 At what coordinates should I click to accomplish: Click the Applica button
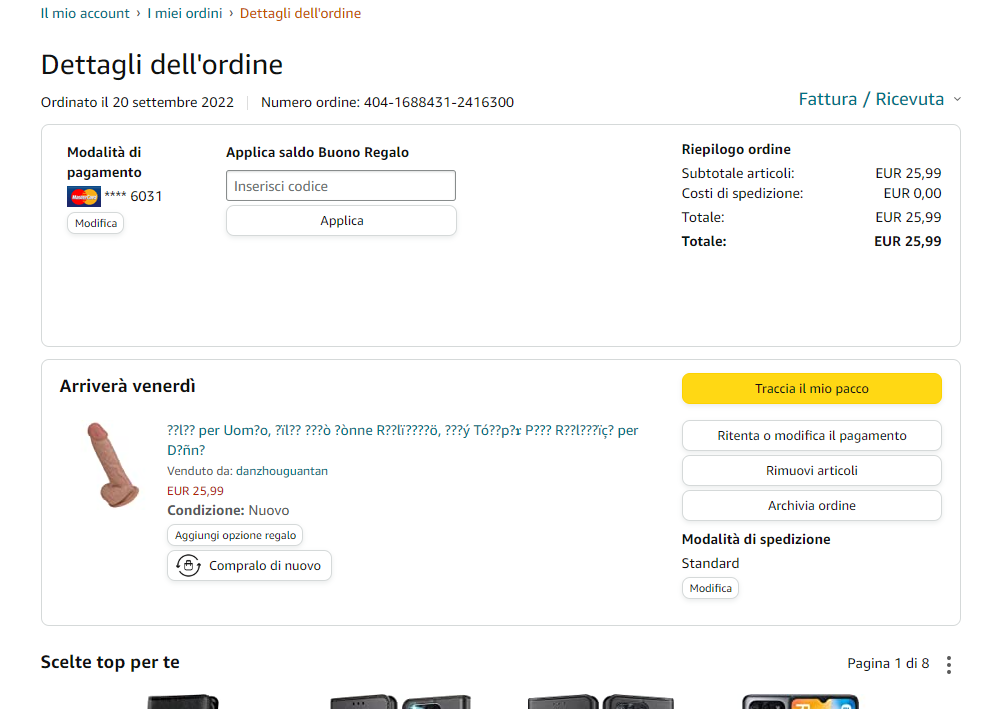pos(341,220)
